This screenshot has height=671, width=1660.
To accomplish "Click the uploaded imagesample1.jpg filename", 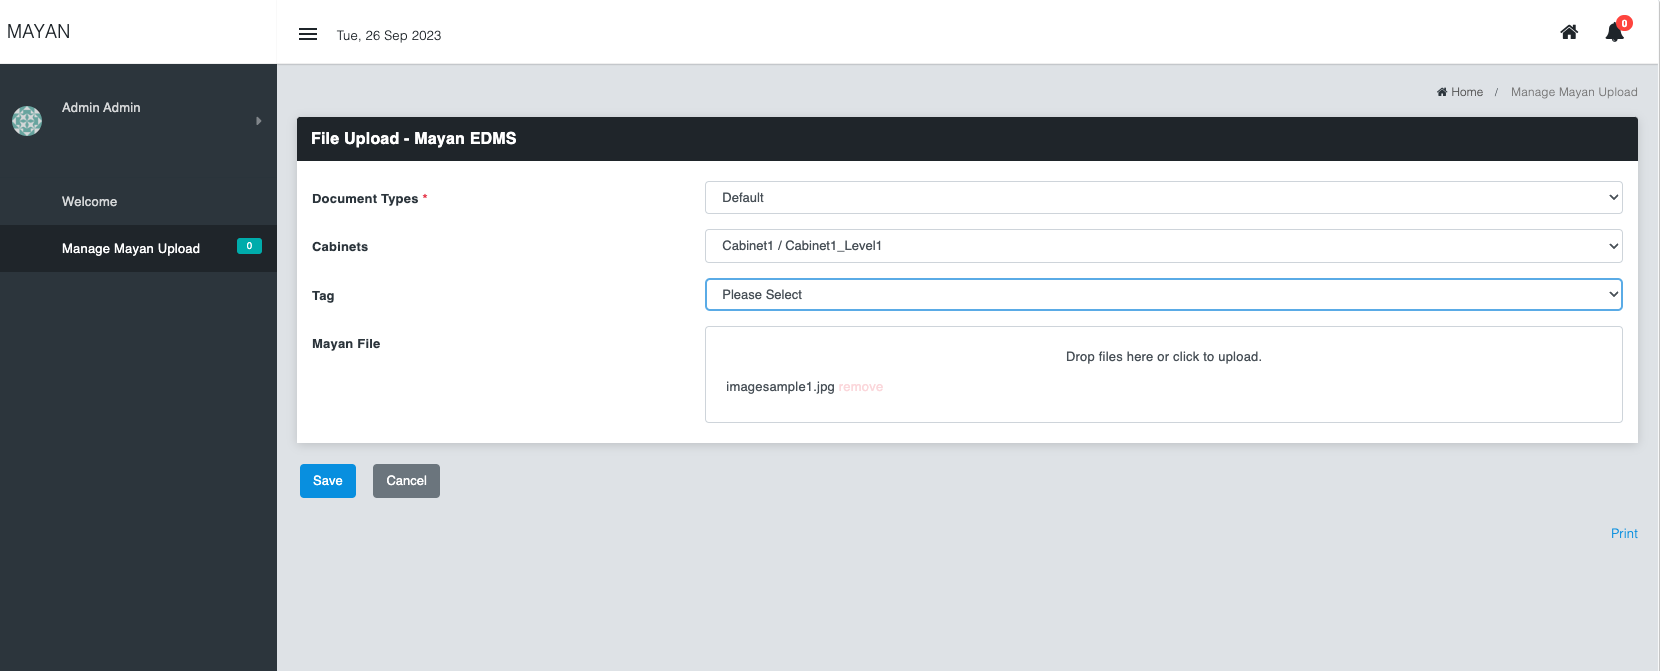I will tap(780, 387).
